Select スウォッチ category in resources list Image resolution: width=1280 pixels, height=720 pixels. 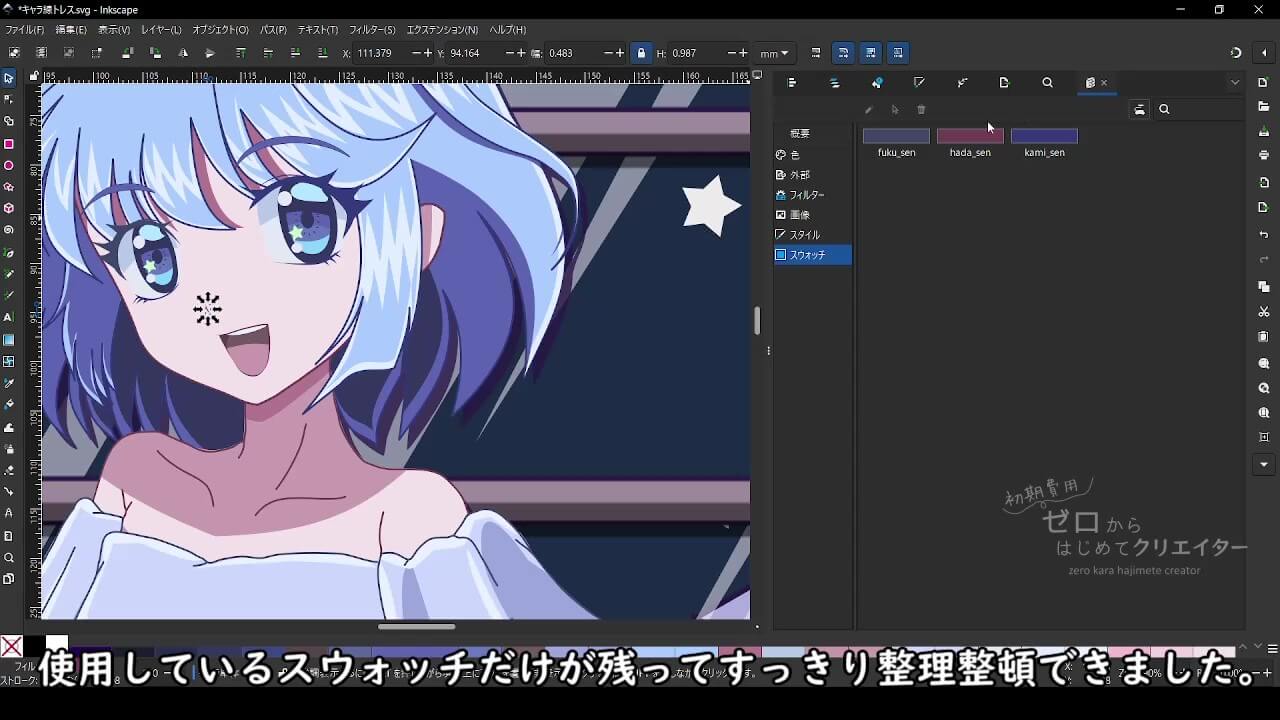tap(813, 255)
